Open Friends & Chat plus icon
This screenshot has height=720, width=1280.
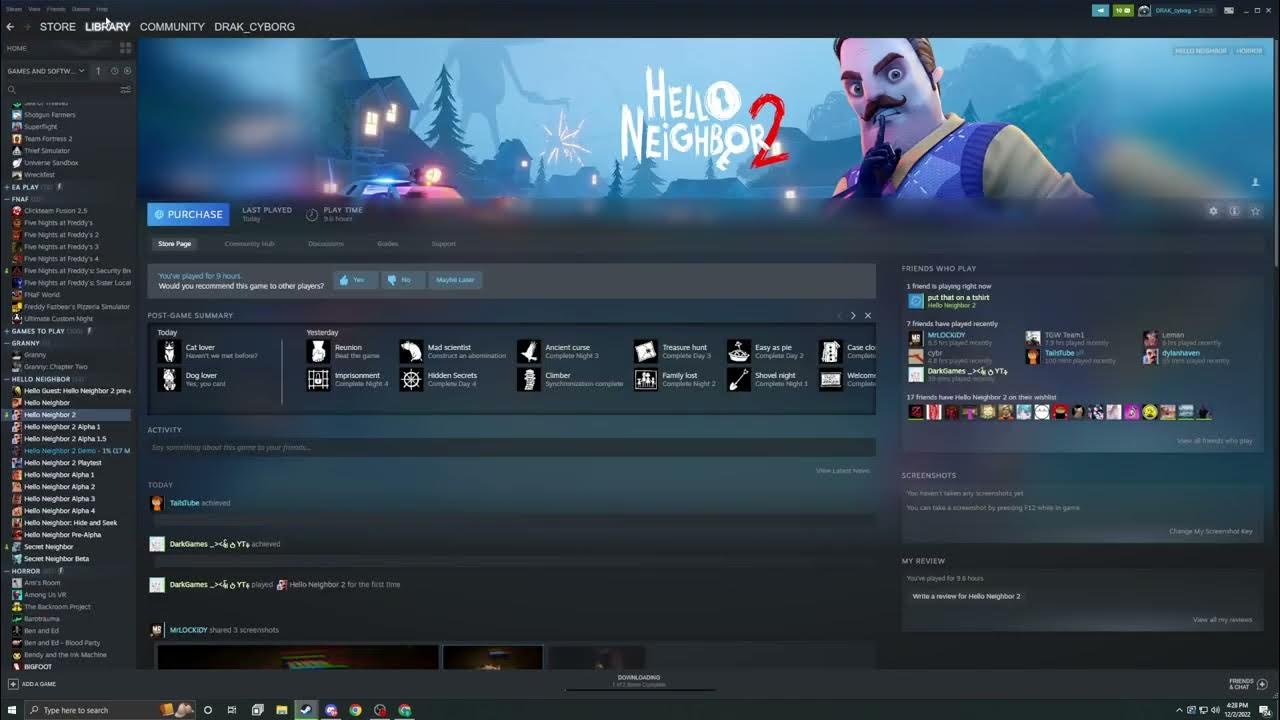[1262, 684]
